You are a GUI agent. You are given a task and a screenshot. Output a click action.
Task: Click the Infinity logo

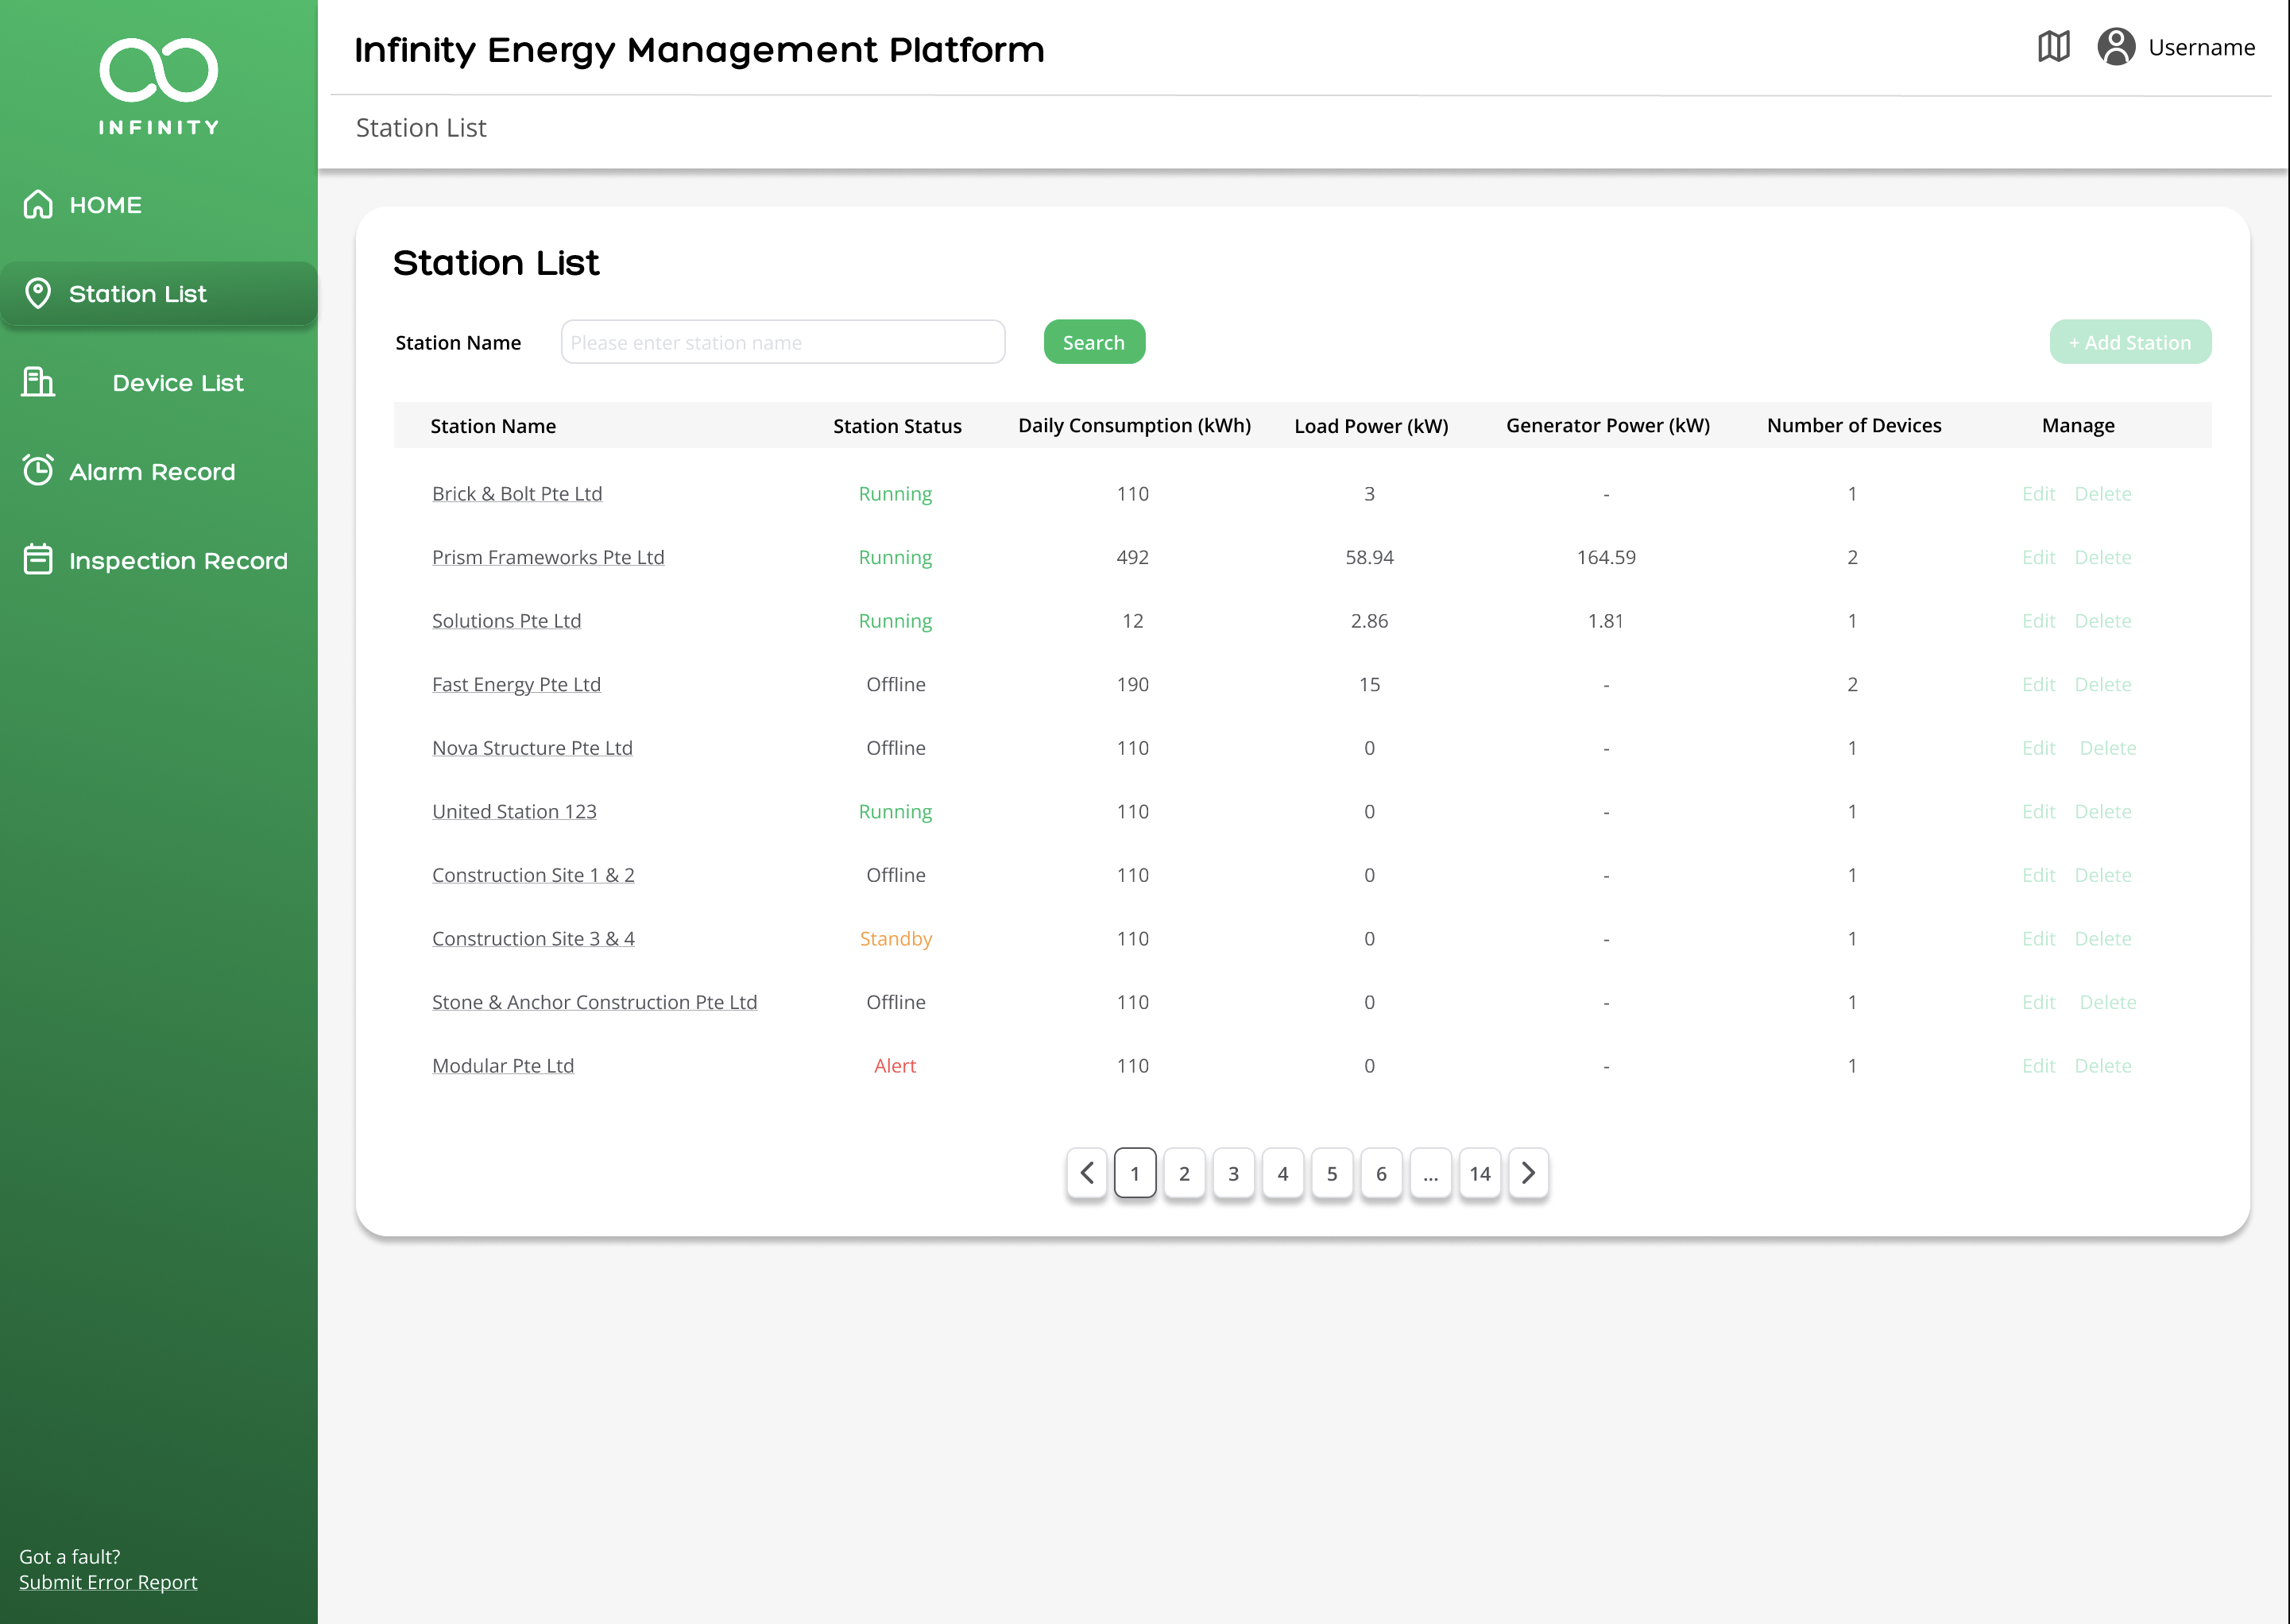pos(159,86)
